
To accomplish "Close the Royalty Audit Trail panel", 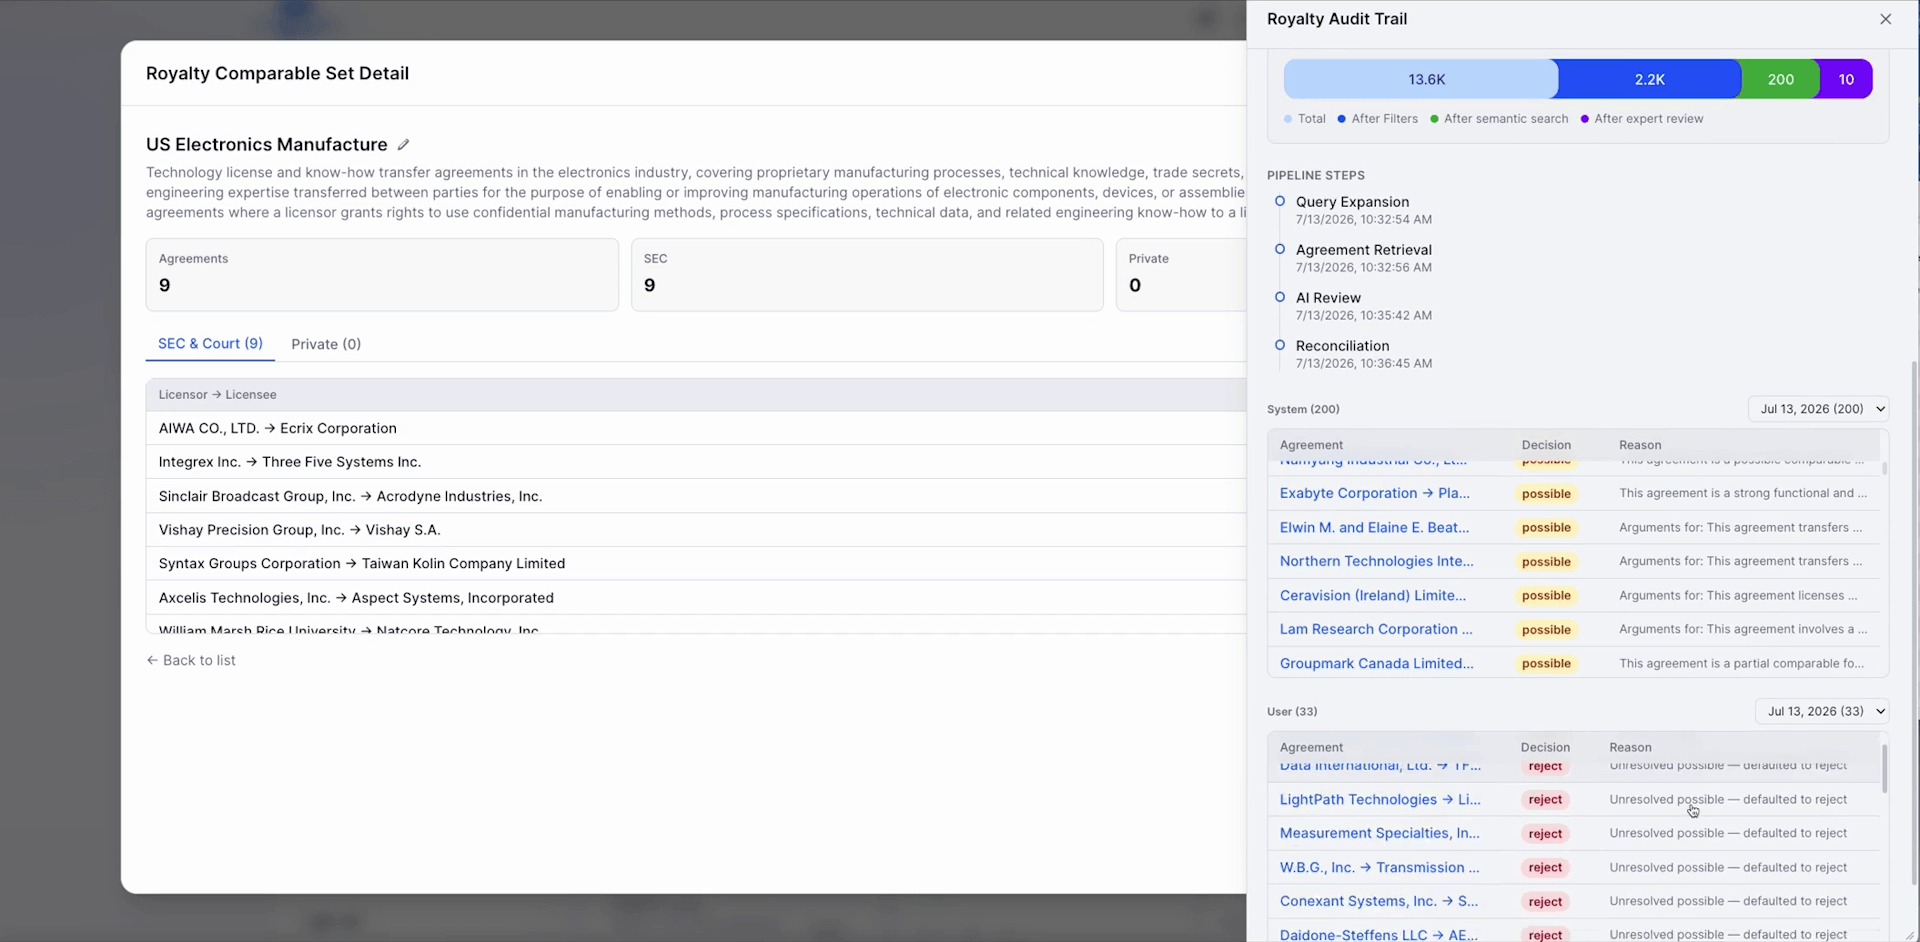I will (x=1885, y=19).
